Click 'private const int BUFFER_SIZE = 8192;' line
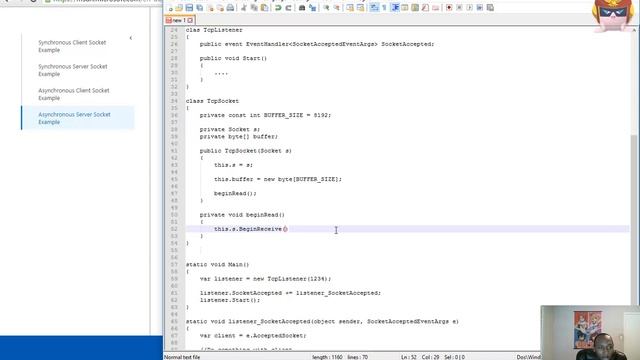 click(265, 115)
